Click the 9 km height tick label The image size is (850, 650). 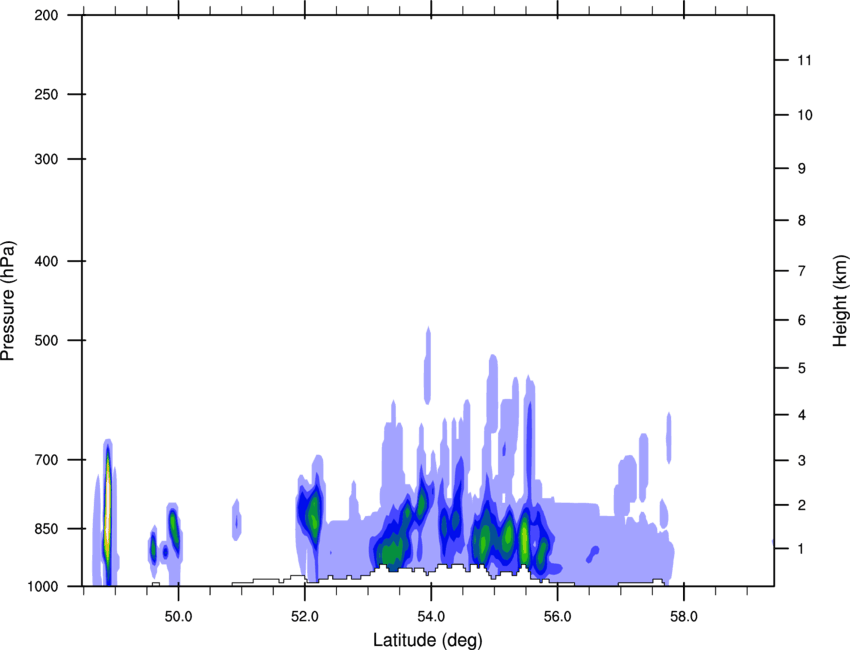[802, 169]
